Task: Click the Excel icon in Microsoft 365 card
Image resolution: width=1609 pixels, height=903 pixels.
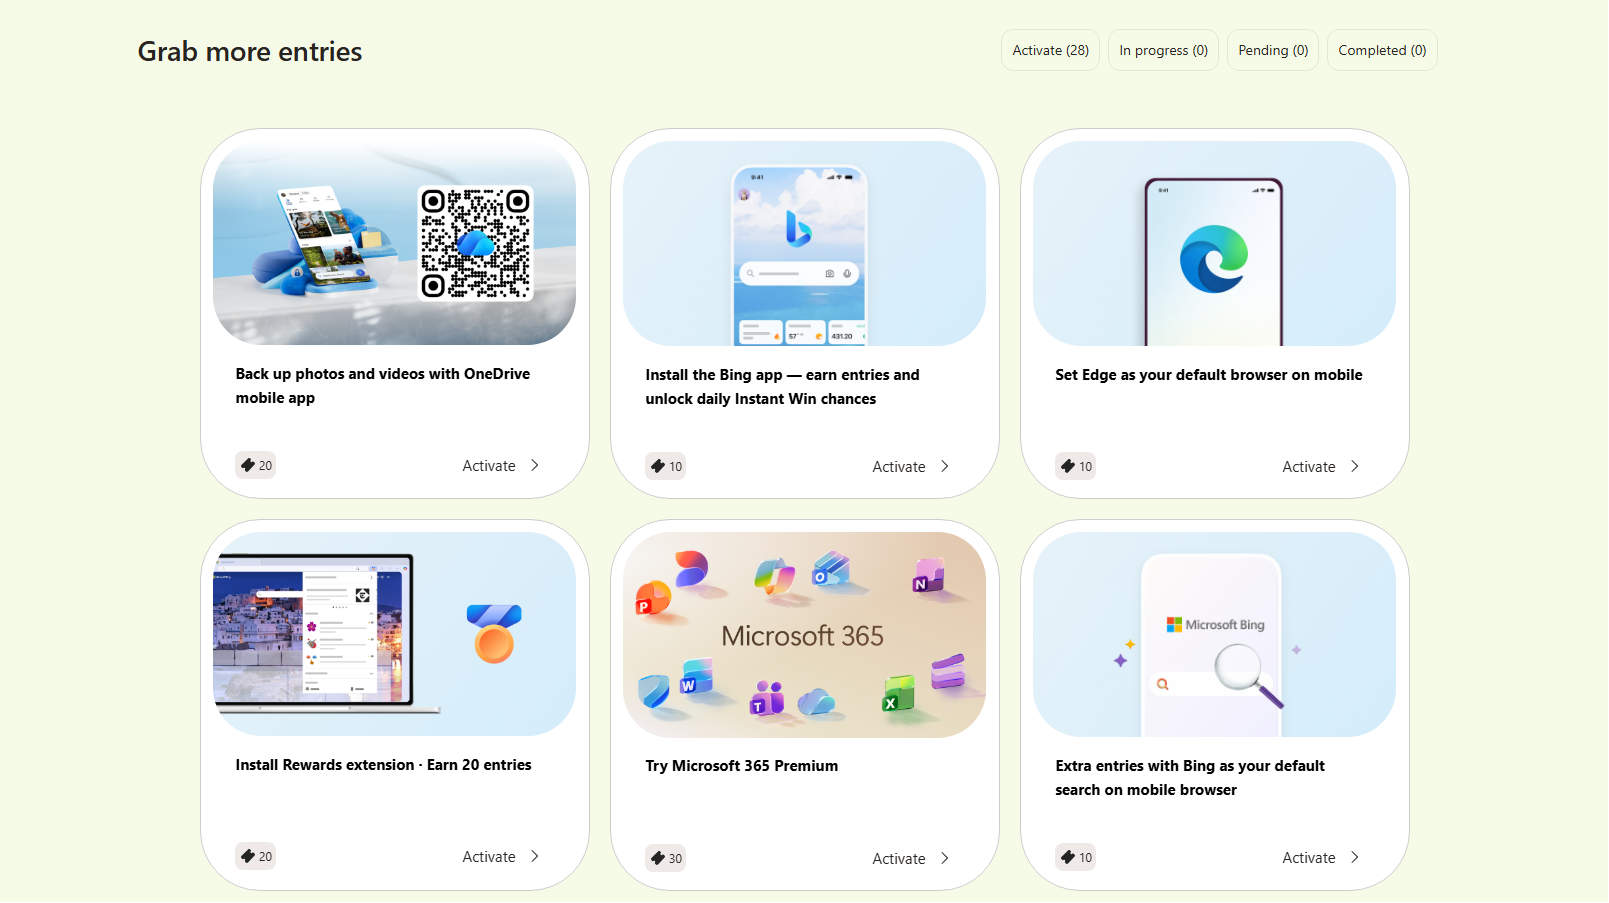Action: click(898, 693)
